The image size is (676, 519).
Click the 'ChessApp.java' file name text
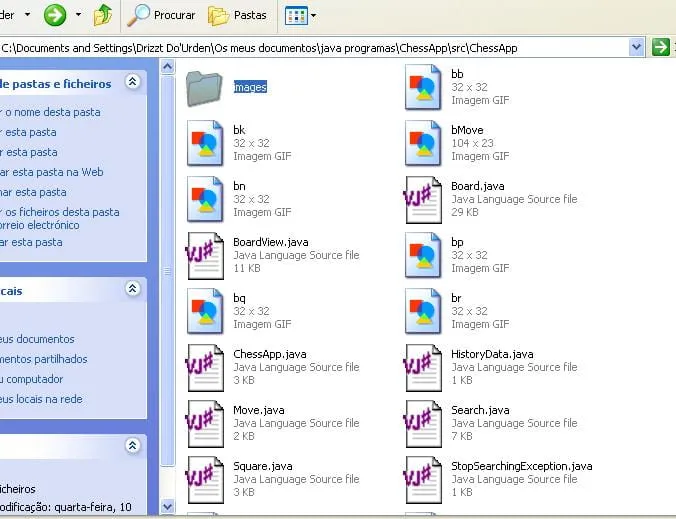click(x=270, y=354)
